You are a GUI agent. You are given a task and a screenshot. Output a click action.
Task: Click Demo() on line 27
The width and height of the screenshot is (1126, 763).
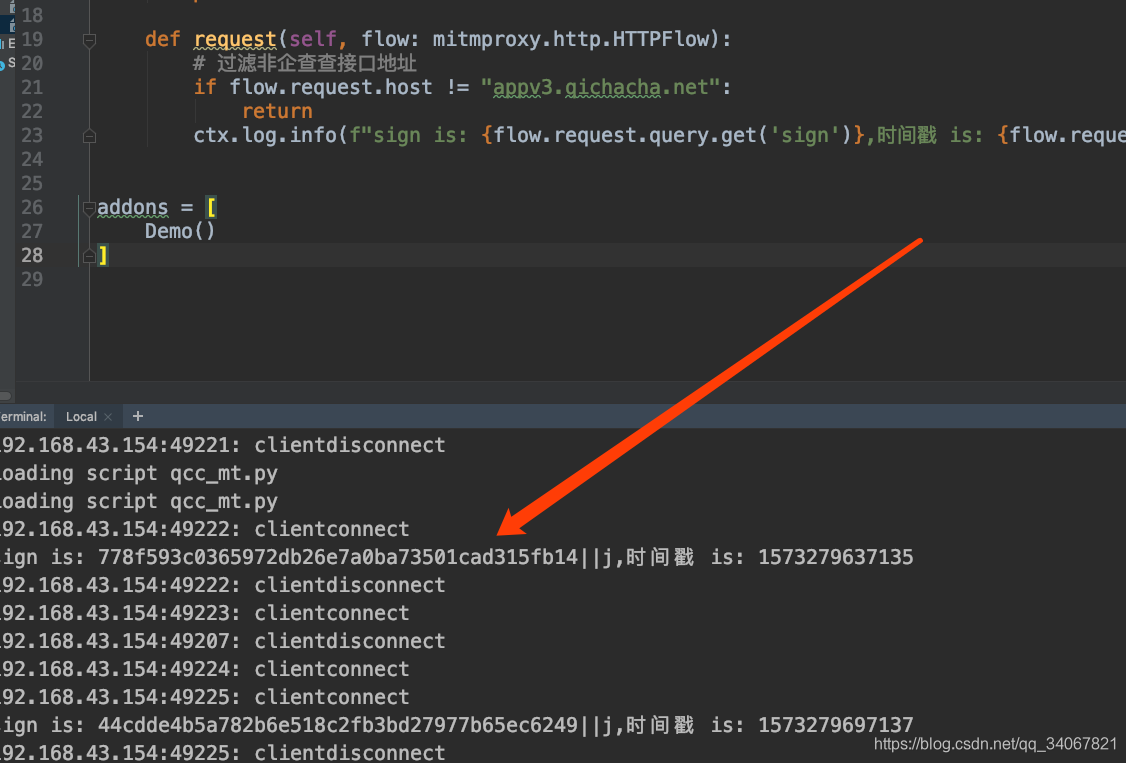(x=180, y=231)
